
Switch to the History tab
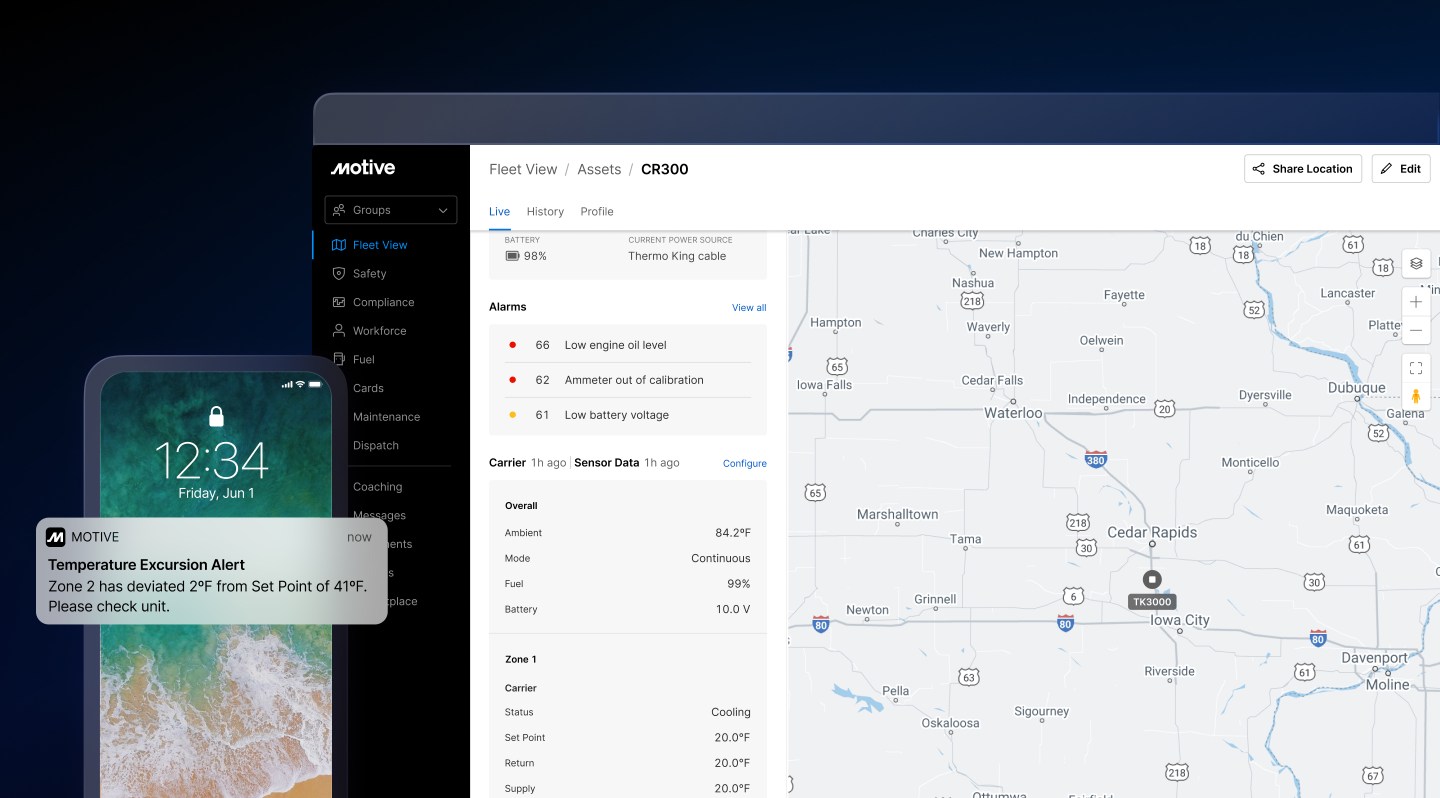(545, 212)
